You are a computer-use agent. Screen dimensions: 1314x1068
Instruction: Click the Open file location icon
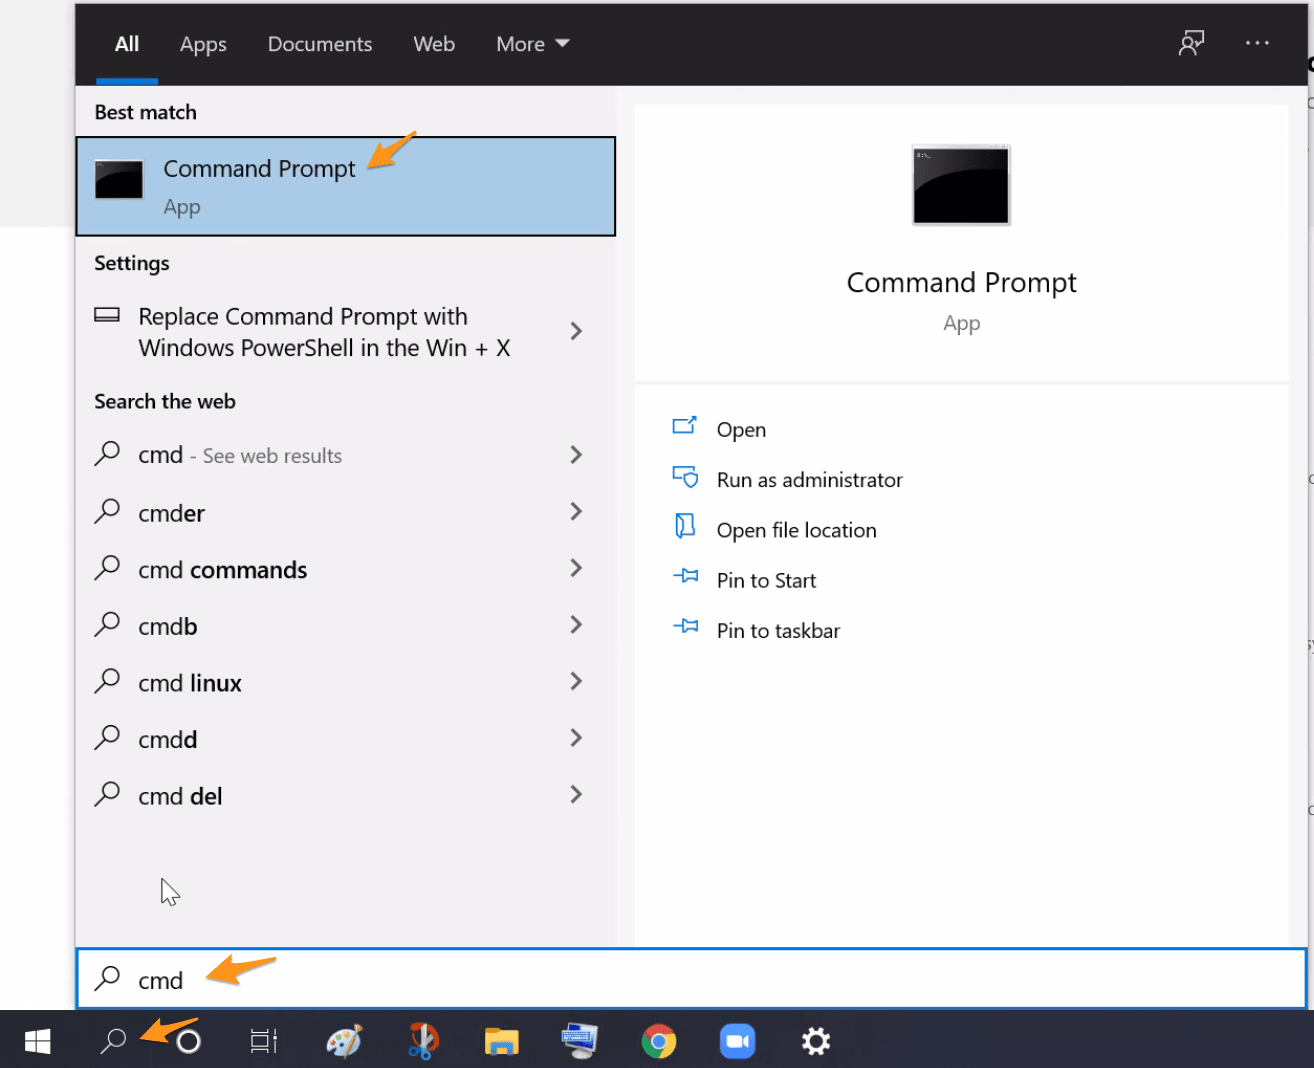pyautogui.click(x=686, y=528)
